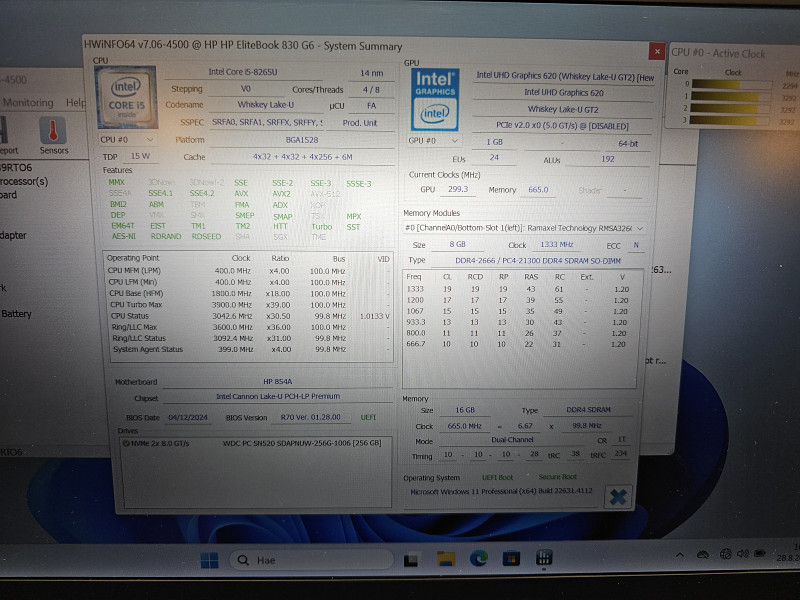Click the Ring/LLC Max row
The height and width of the screenshot is (600, 800).
[x=249, y=327]
